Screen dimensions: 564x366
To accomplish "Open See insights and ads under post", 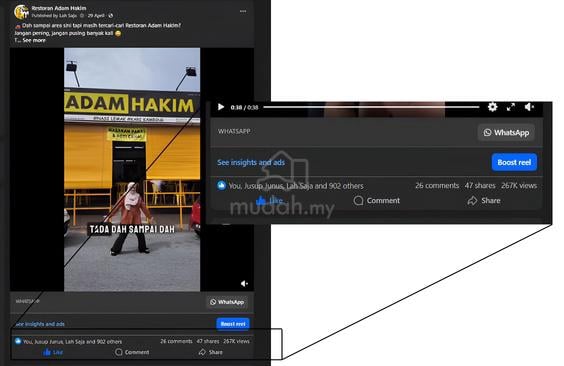I will [40, 324].
